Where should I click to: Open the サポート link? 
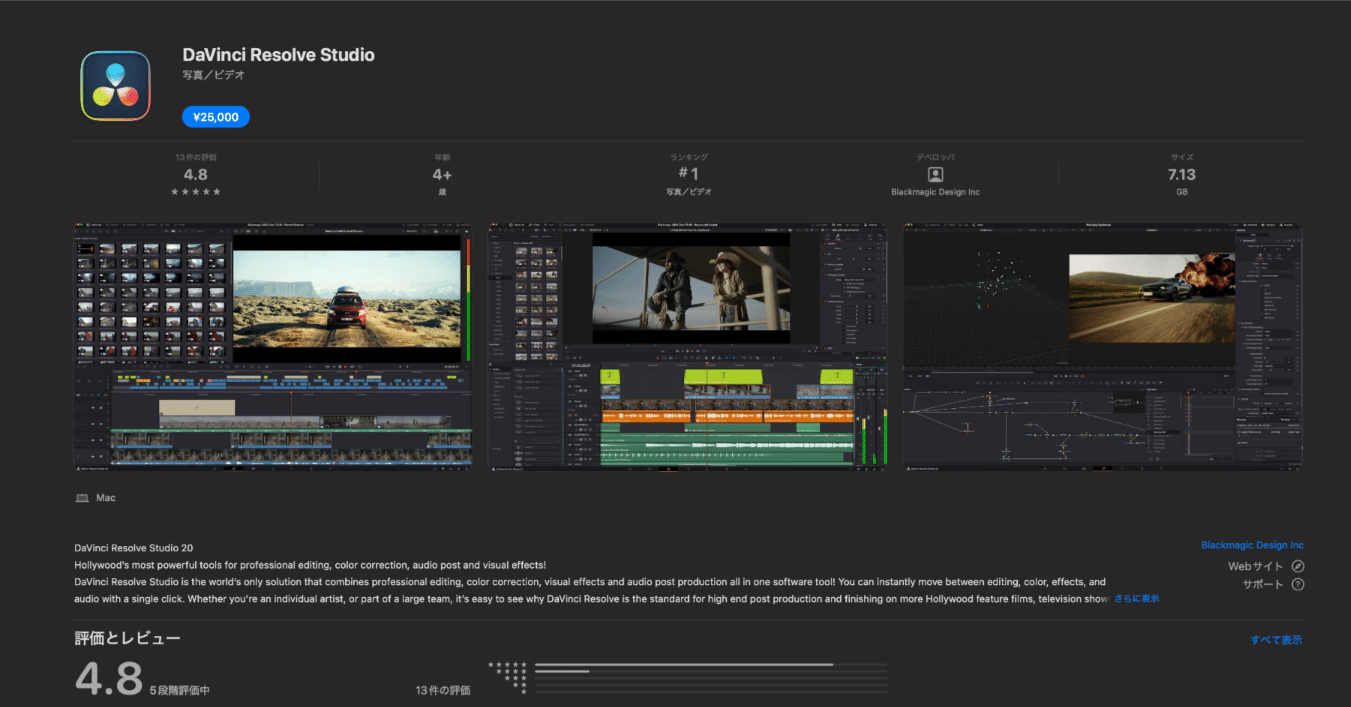tap(1263, 584)
